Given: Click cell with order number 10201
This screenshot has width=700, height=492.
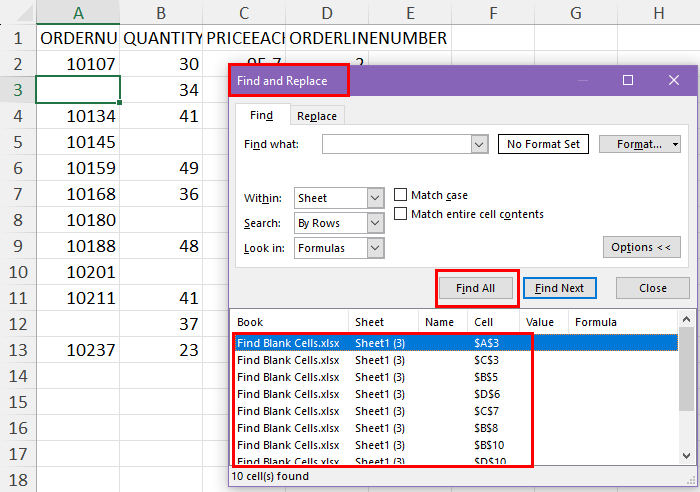Looking at the screenshot, I should click(78, 272).
